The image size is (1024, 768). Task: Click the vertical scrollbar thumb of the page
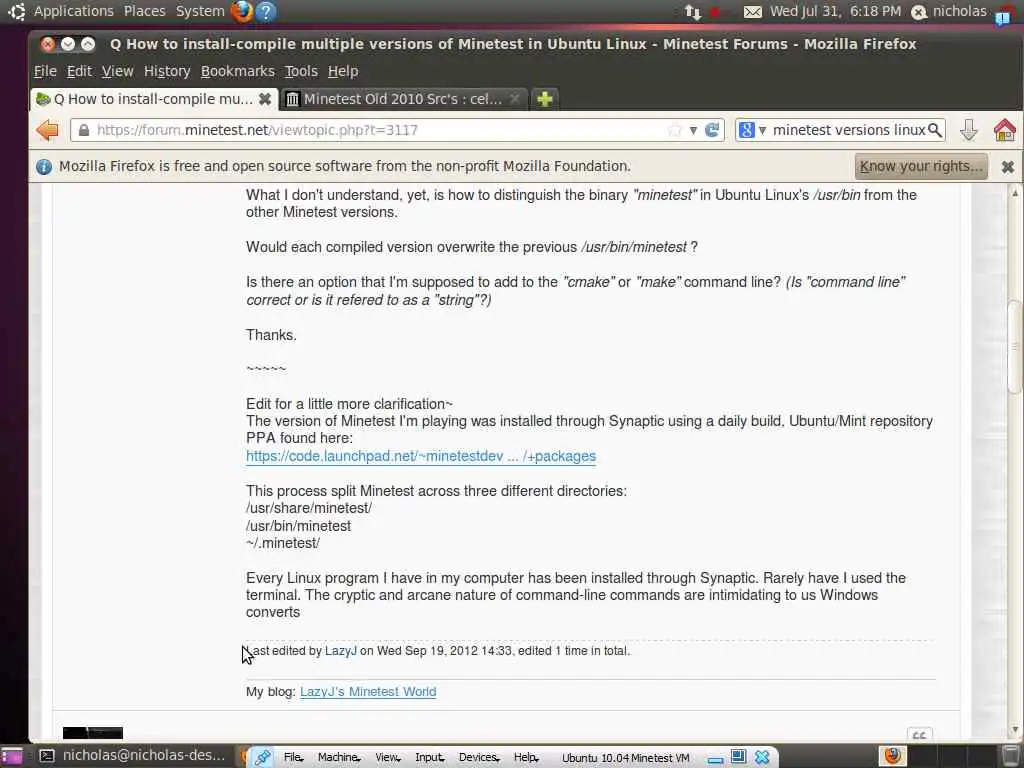point(1014,346)
